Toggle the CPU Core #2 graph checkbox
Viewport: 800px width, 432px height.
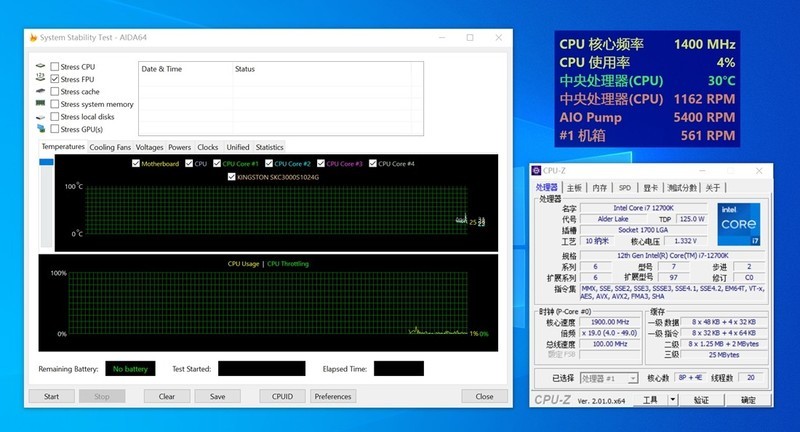click(269, 163)
